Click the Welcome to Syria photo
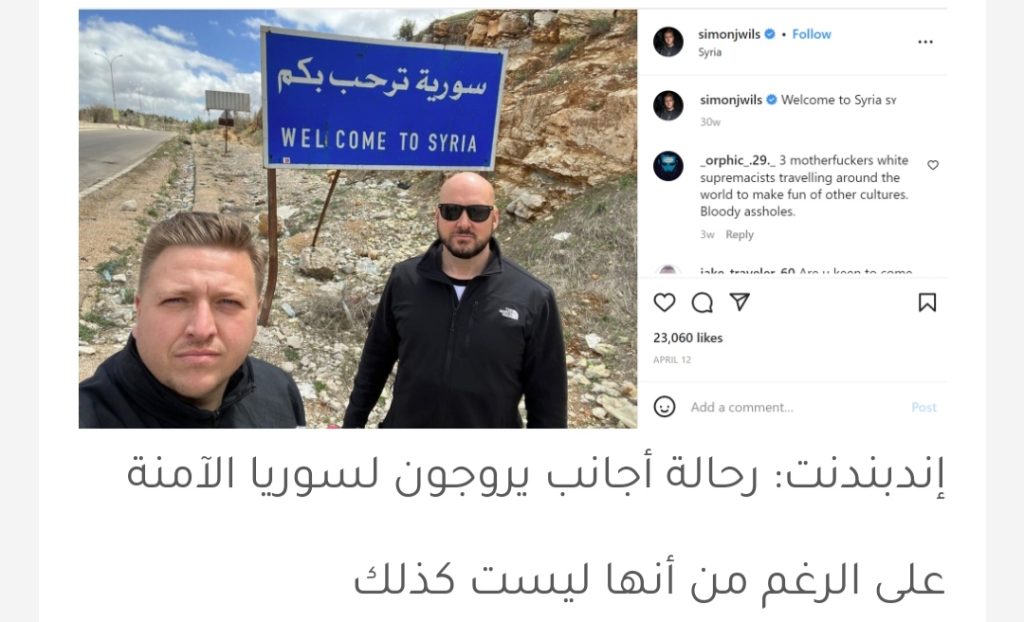This screenshot has height=622, width=1024. click(358, 219)
